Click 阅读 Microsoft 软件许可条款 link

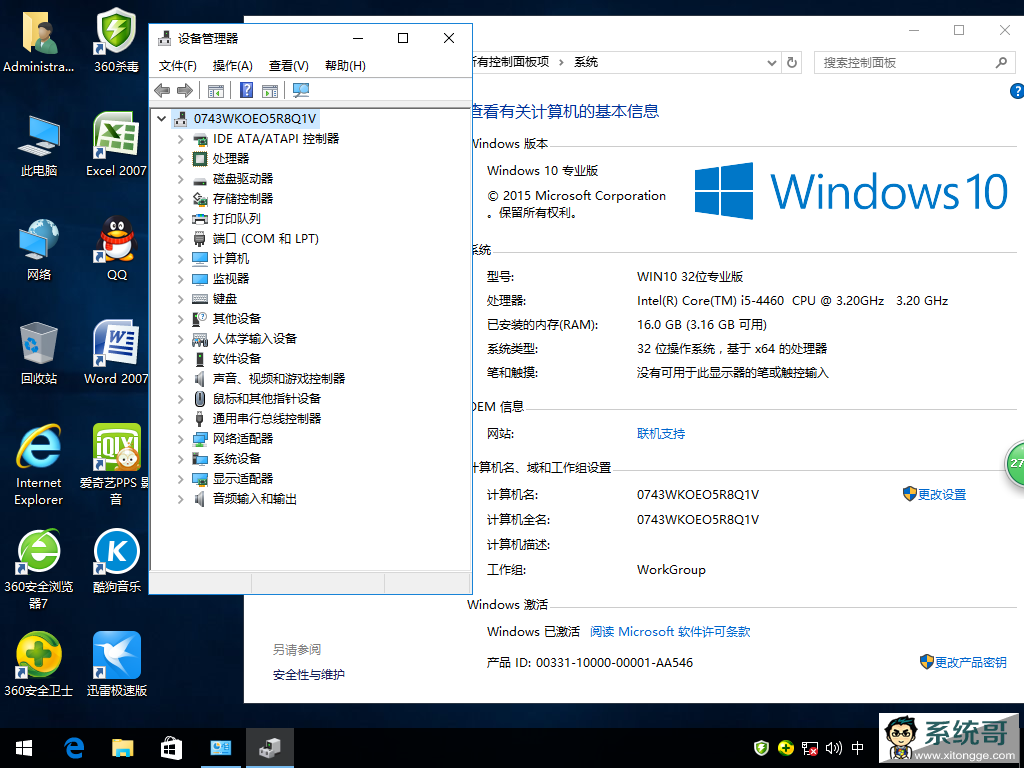click(670, 632)
